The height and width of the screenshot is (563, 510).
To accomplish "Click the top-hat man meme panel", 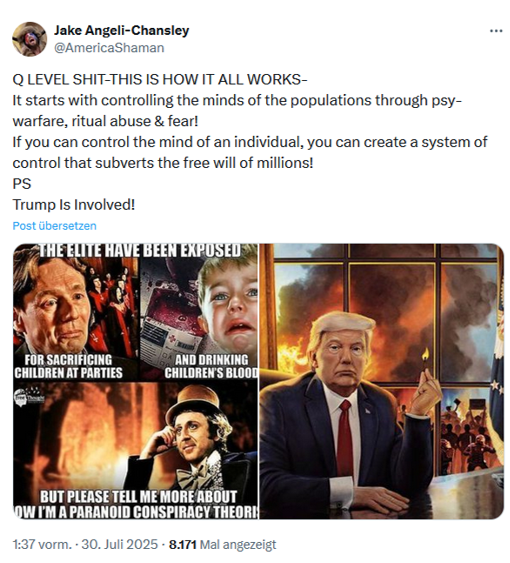I will (x=135, y=451).
